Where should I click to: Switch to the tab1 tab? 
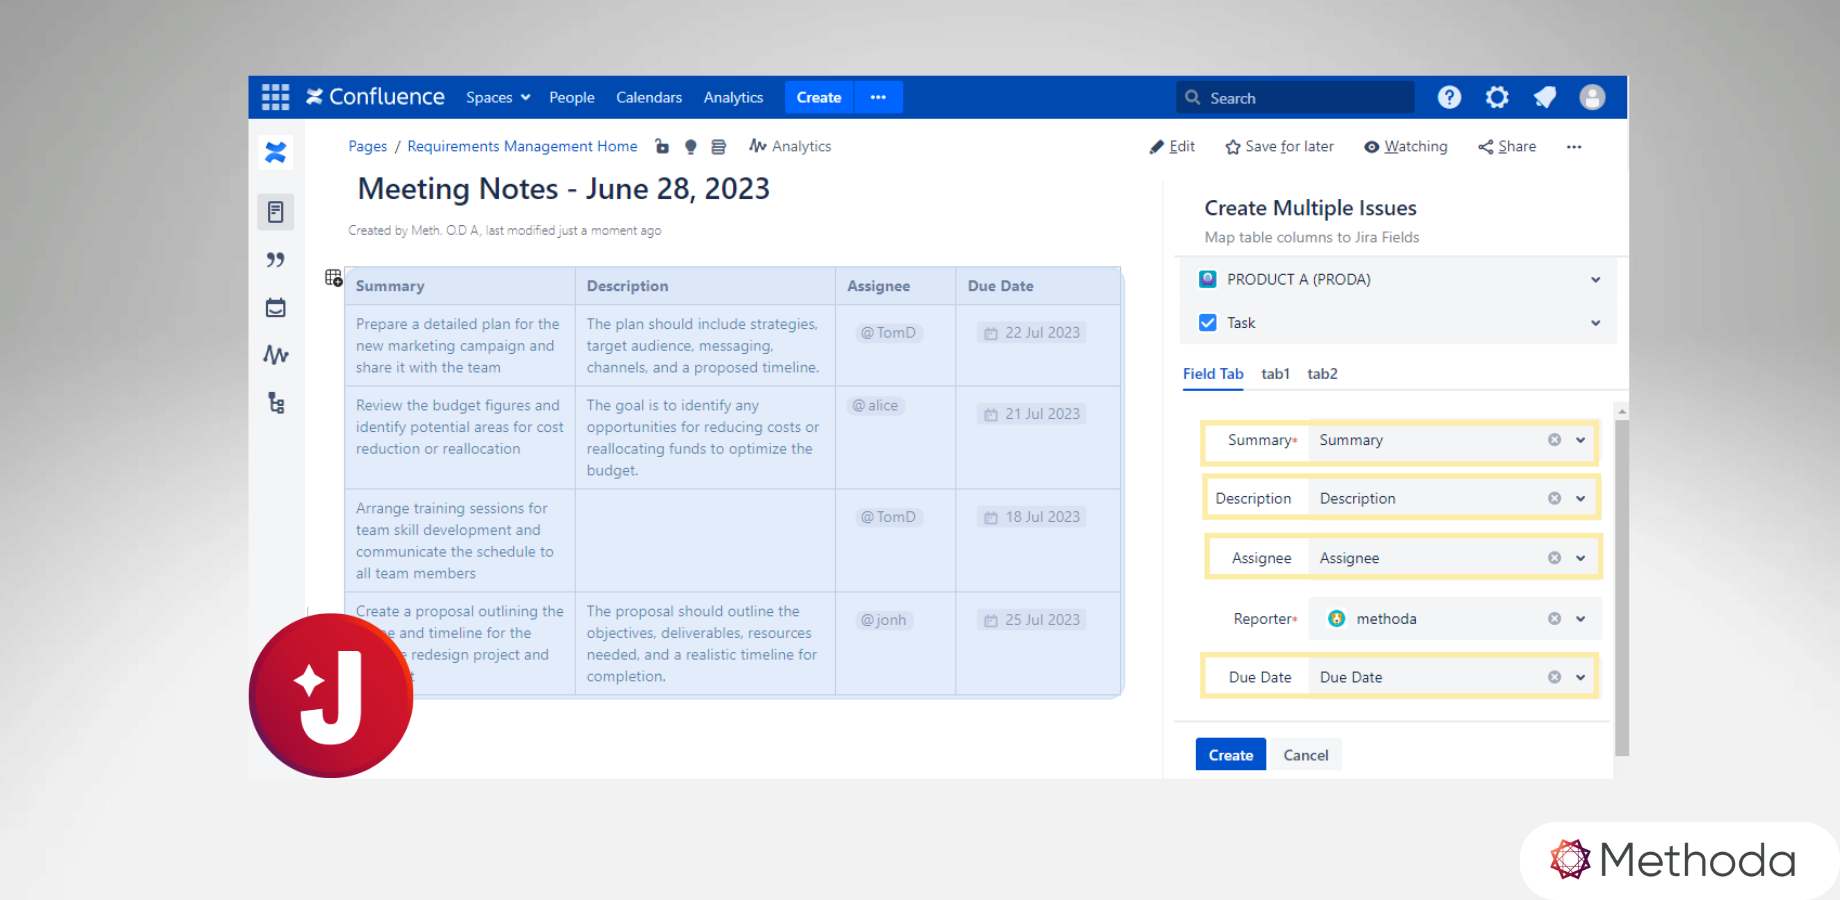coord(1275,374)
